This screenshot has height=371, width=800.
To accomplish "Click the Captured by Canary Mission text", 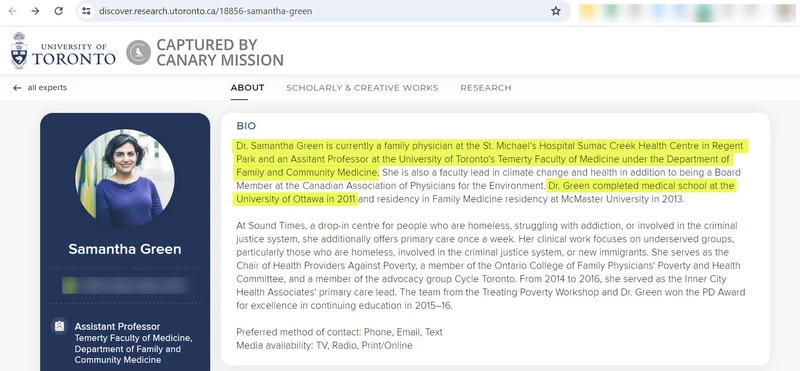I will click(220, 52).
